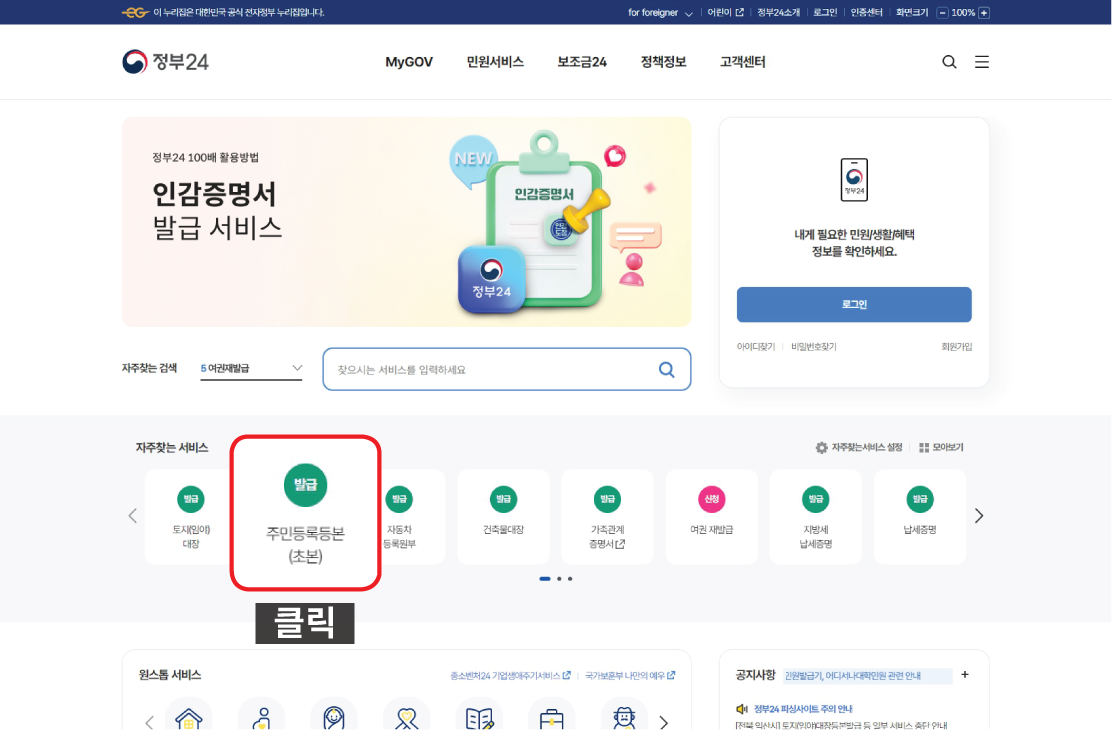Viewport: 1112px width, 730px height.
Task: Open 국가보훈부 나만의 예우 link
Action: 630,675
